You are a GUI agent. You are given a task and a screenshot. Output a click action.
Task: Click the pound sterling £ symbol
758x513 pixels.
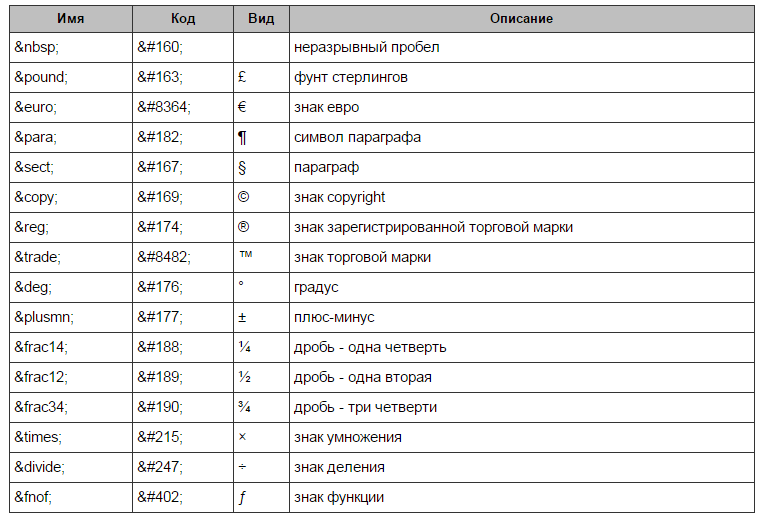tap(242, 77)
